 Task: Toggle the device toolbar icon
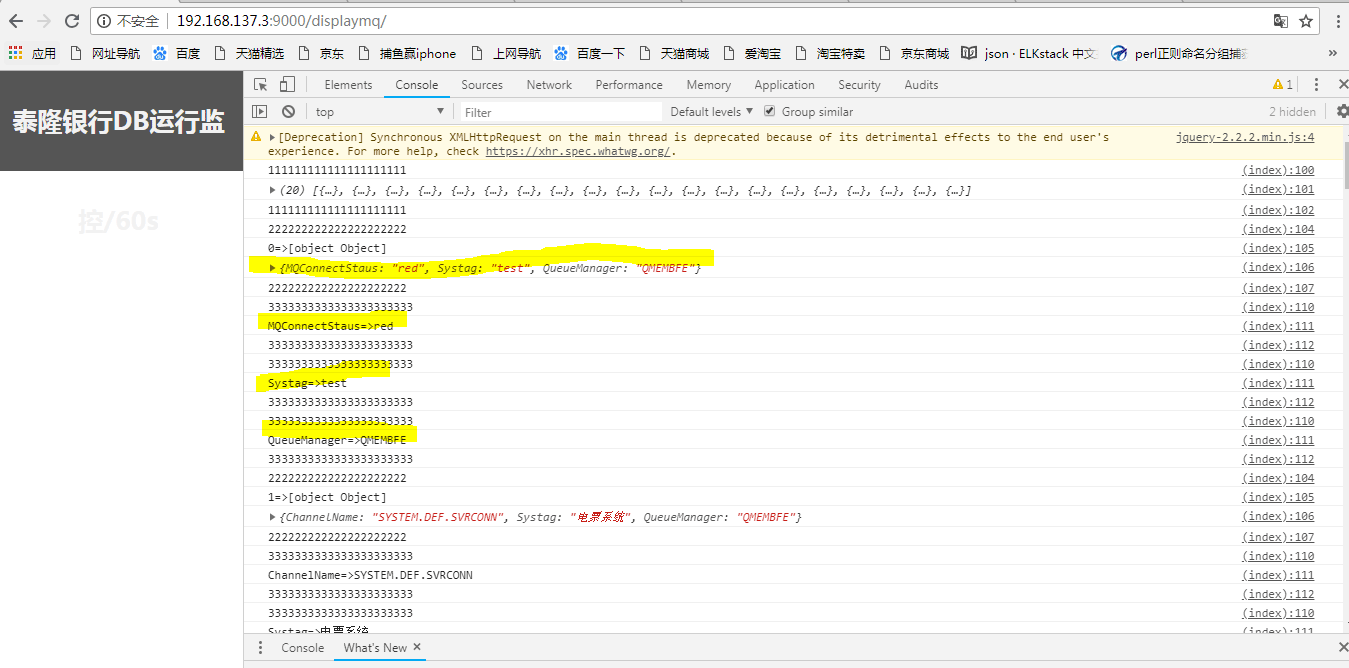click(287, 85)
